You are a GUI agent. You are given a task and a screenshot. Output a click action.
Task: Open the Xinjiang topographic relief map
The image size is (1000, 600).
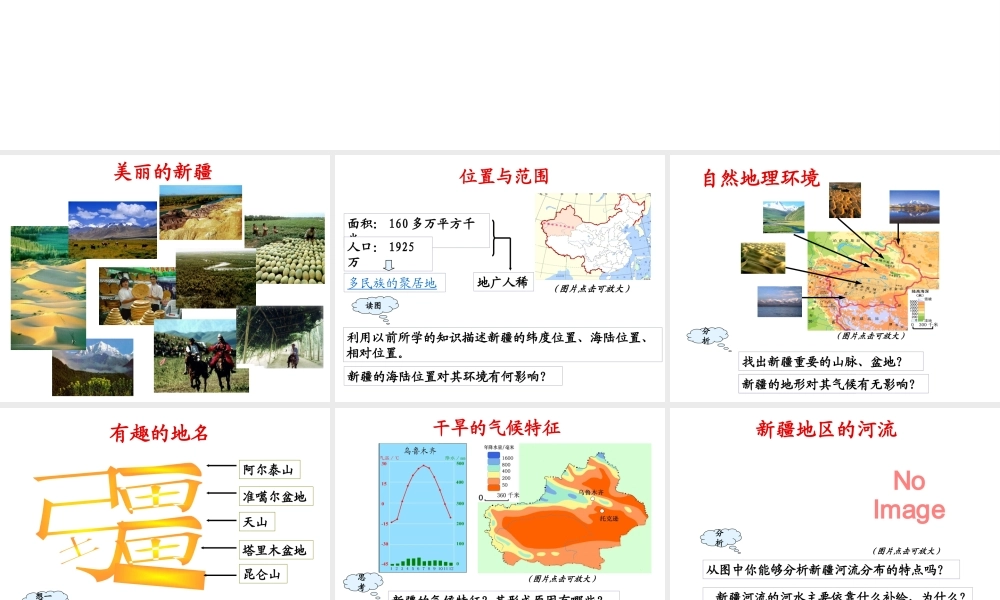(x=873, y=281)
